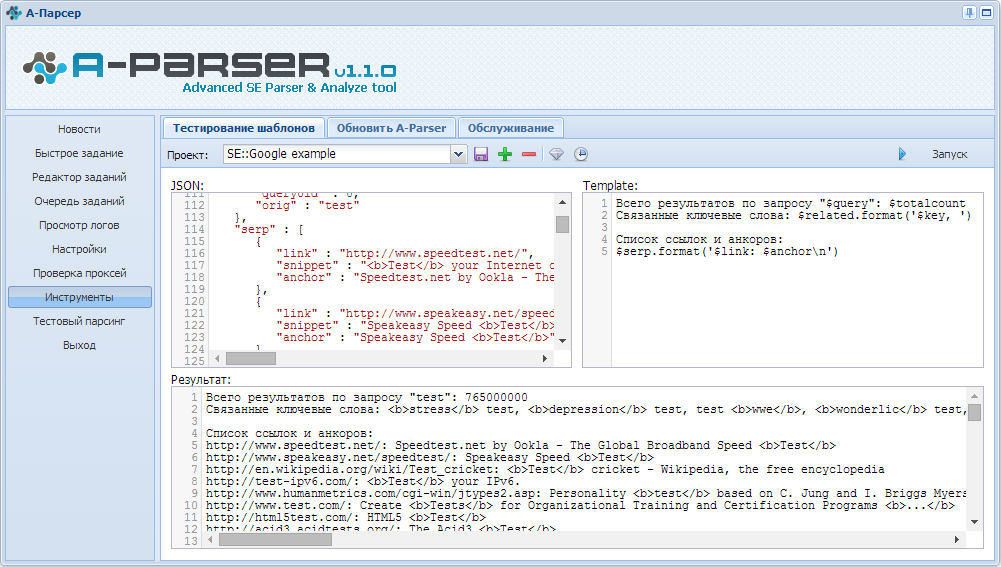Open the Обслуживание tab
This screenshot has height=567, width=1001.
coord(511,128)
